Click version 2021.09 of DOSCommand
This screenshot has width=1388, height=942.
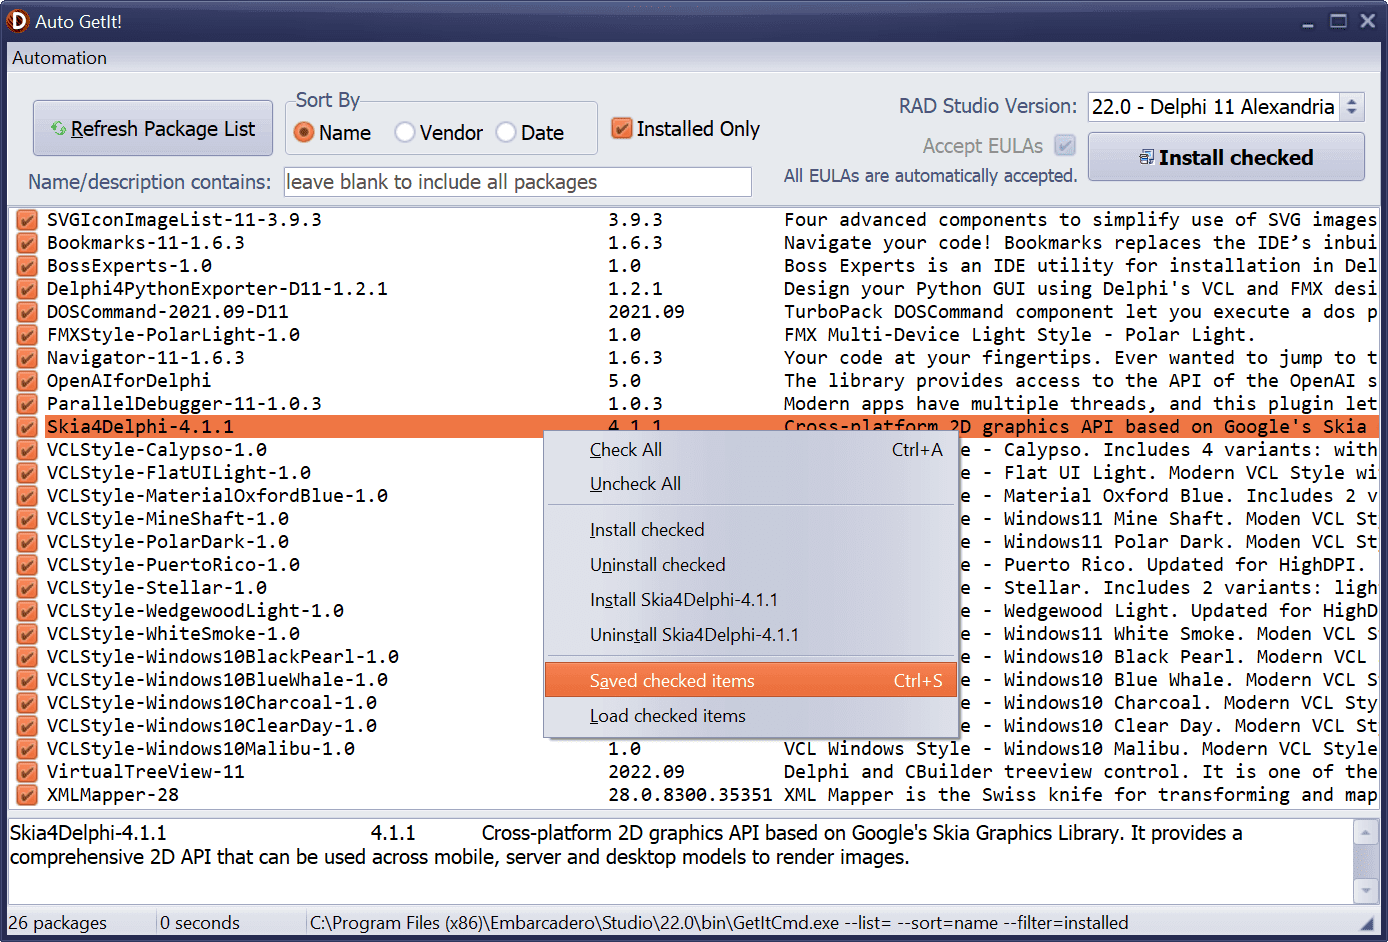[646, 312]
